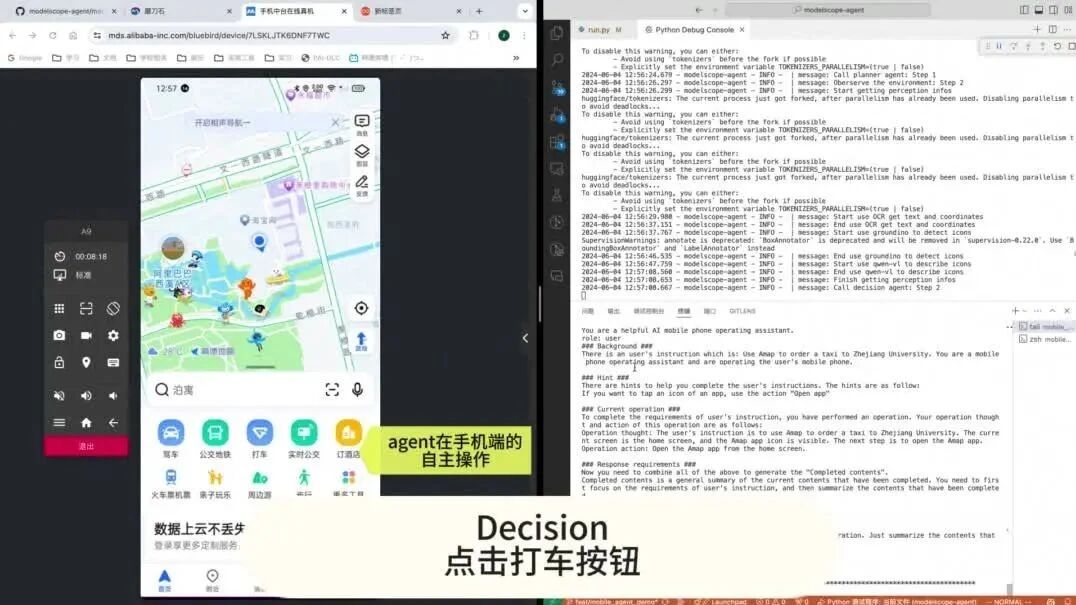The image size is (1076, 605).
Task: Bookmark this page with star icon
Action: coord(445,36)
